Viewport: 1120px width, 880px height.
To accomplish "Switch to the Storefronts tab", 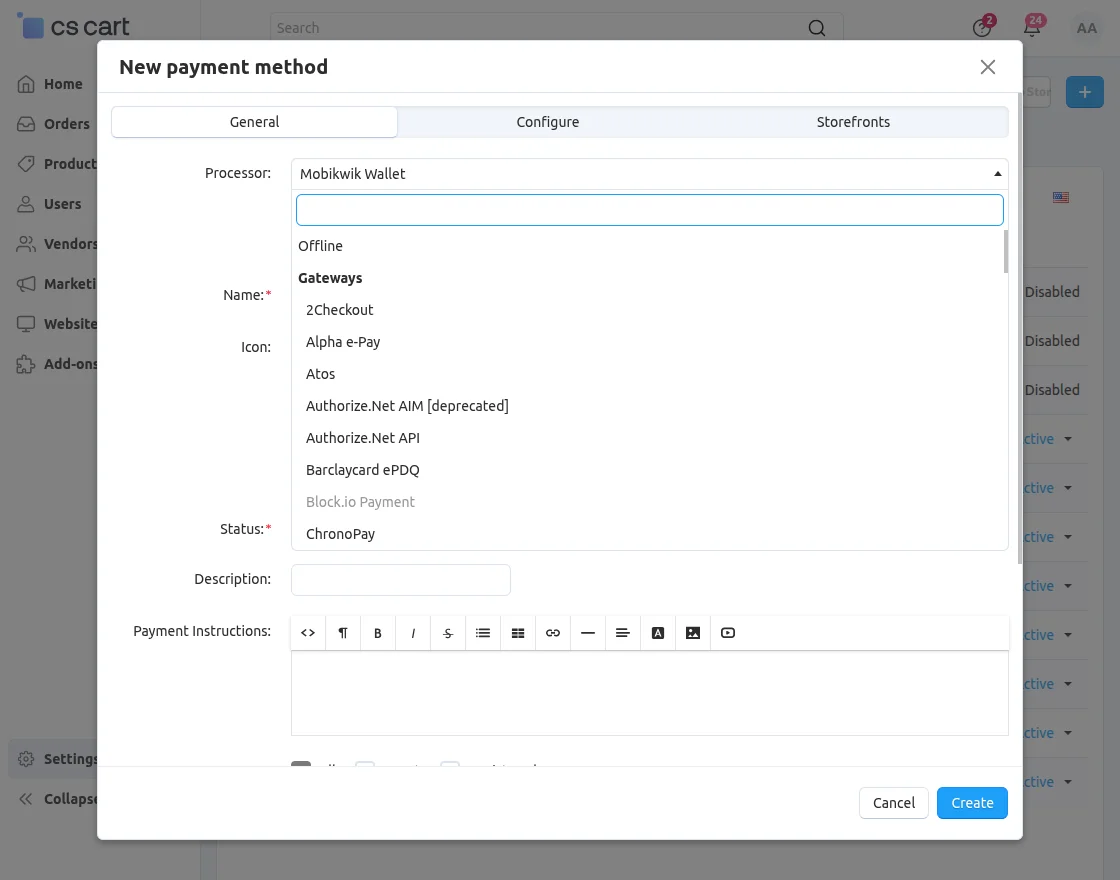I will [x=853, y=122].
